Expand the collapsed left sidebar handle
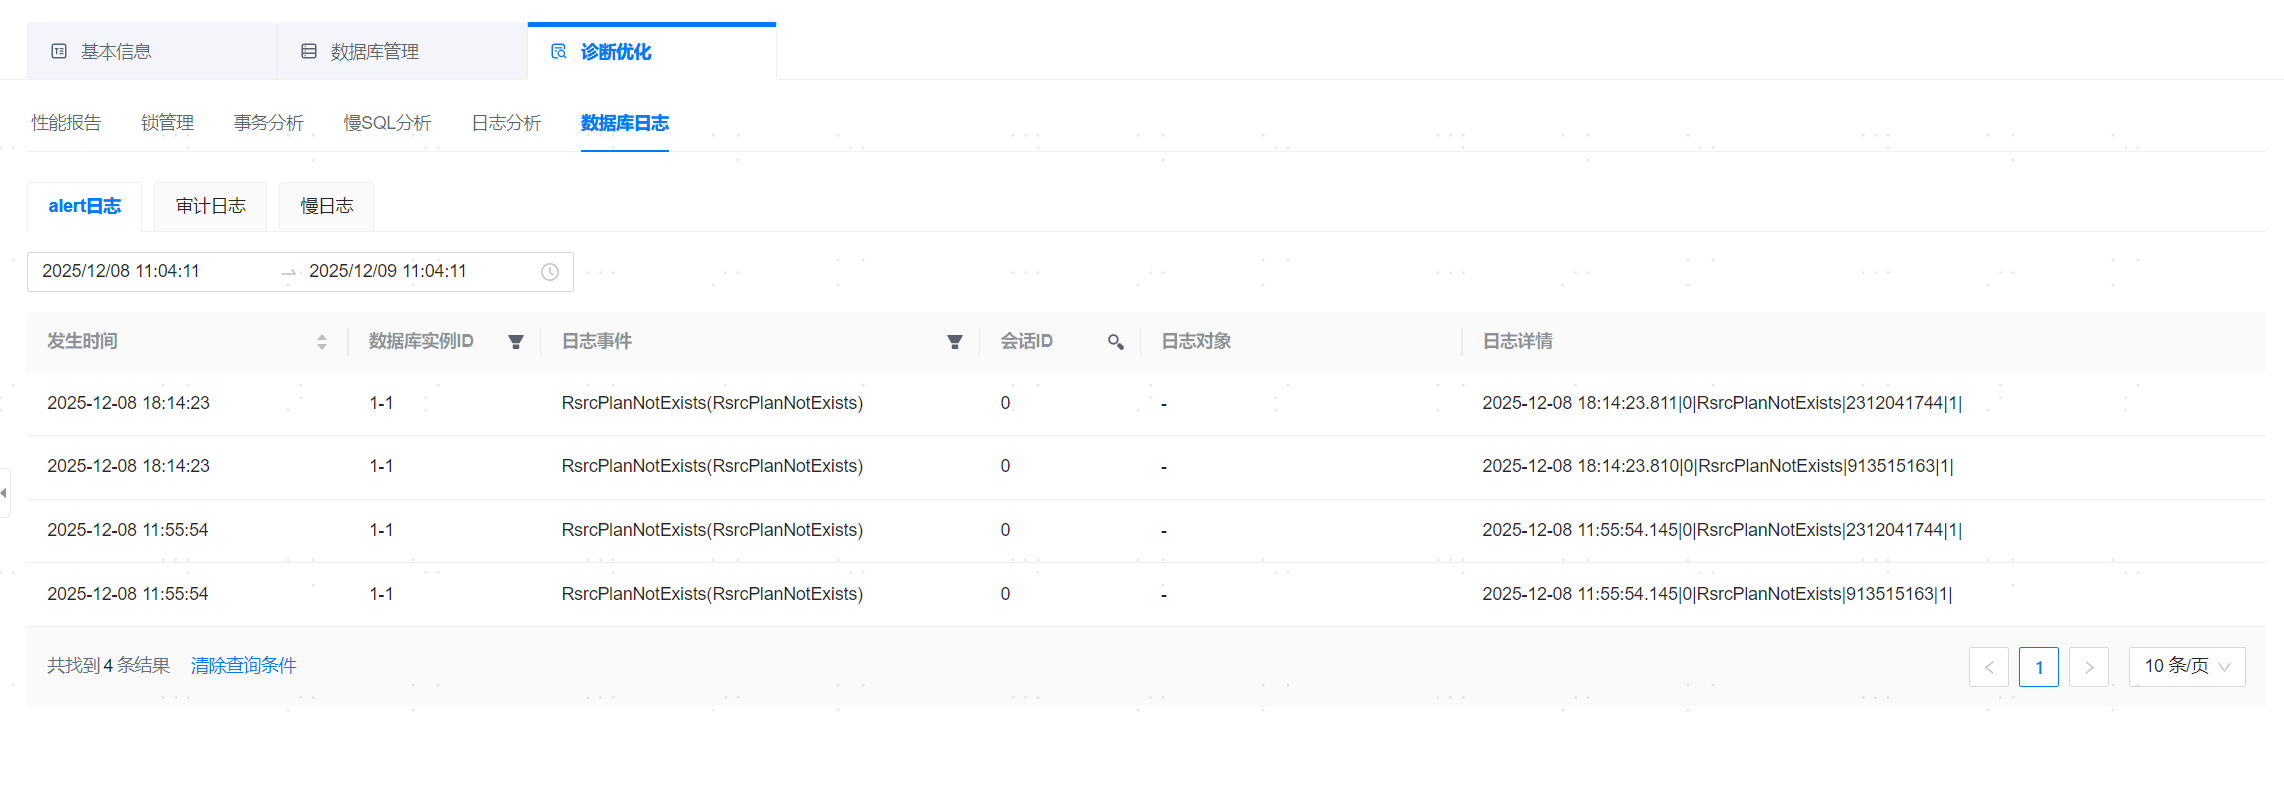The width and height of the screenshot is (2284, 788). [5, 493]
